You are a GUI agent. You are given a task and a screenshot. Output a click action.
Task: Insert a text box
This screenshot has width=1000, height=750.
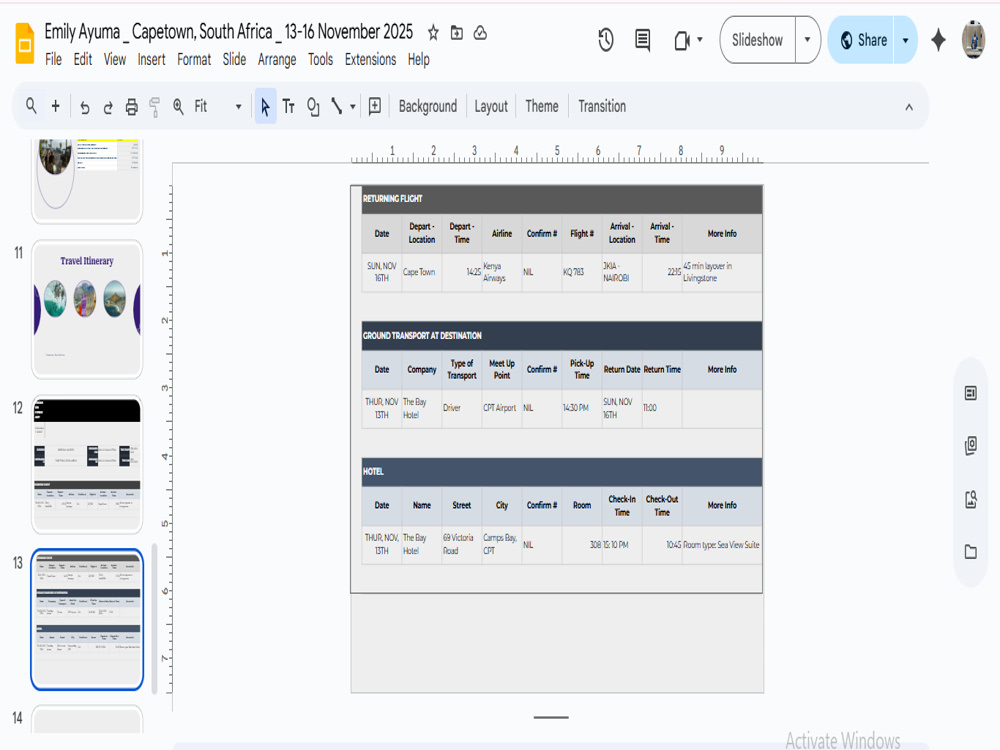[288, 106]
